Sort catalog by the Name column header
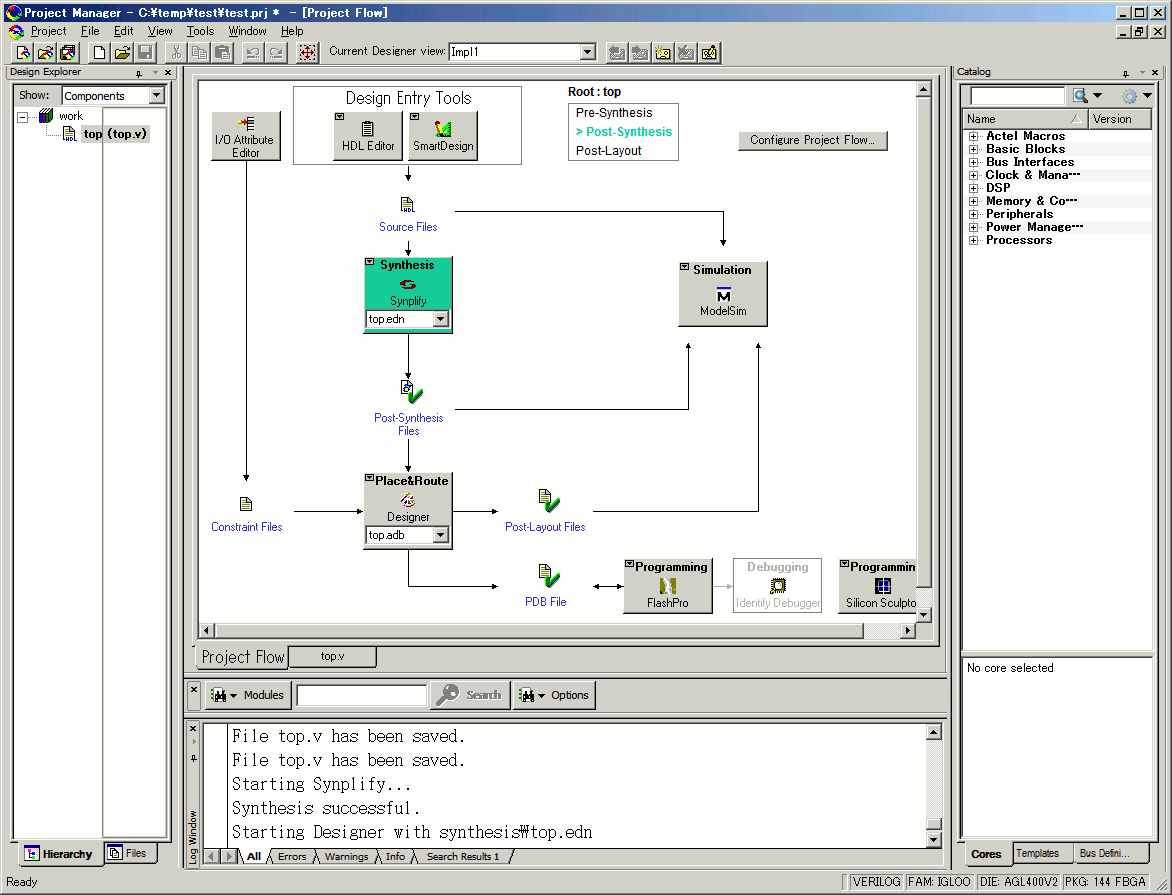 [1024, 119]
